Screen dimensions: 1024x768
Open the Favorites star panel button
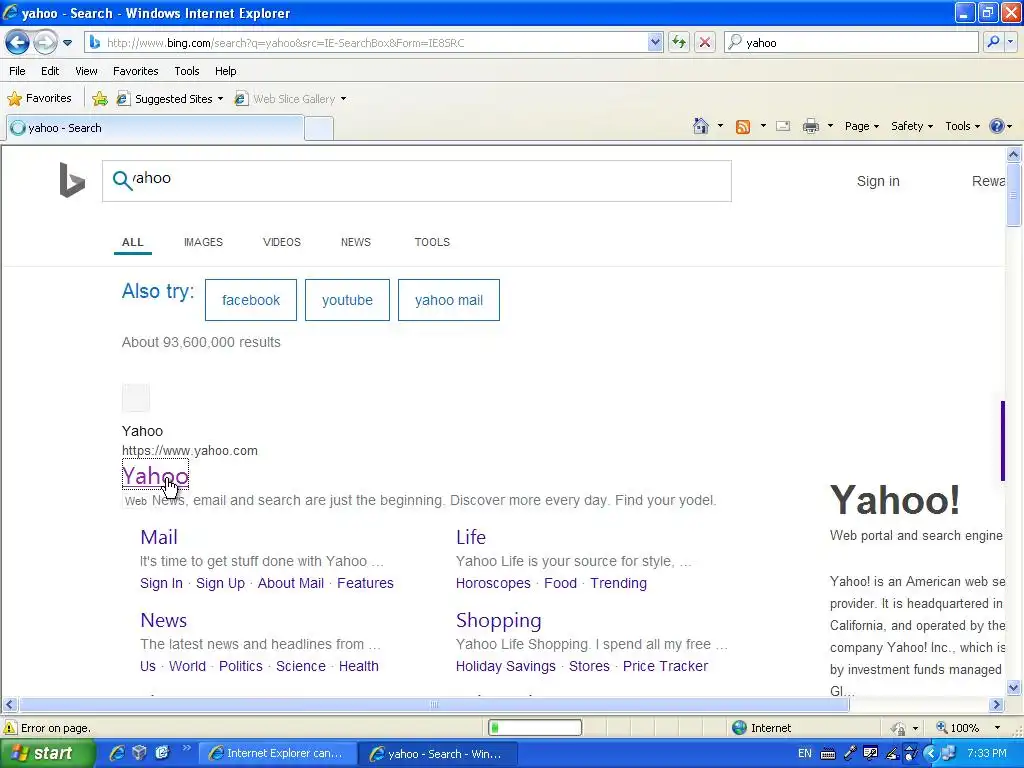39,99
